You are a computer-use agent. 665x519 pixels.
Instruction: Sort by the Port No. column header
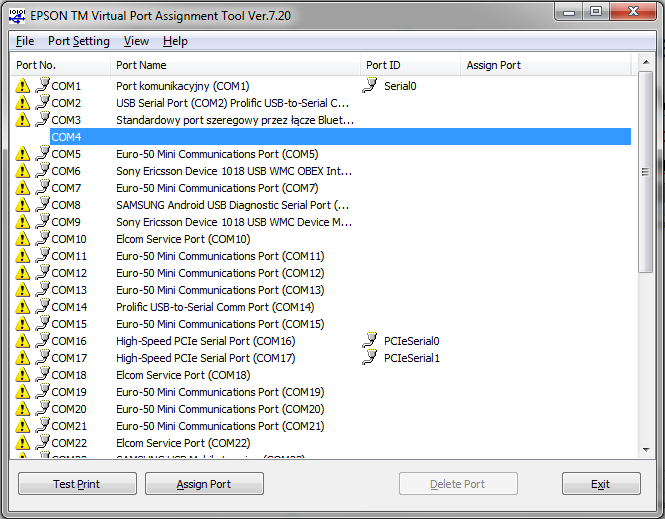[60, 65]
